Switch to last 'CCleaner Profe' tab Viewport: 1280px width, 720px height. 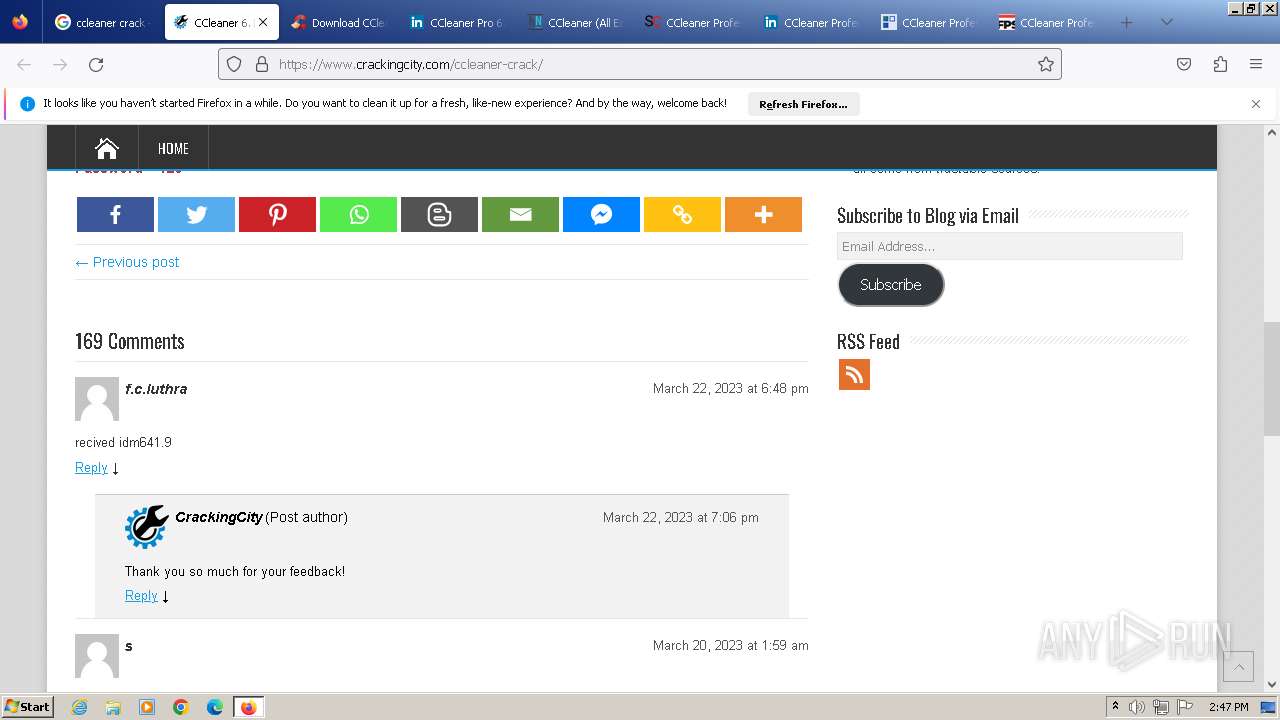[1046, 22]
